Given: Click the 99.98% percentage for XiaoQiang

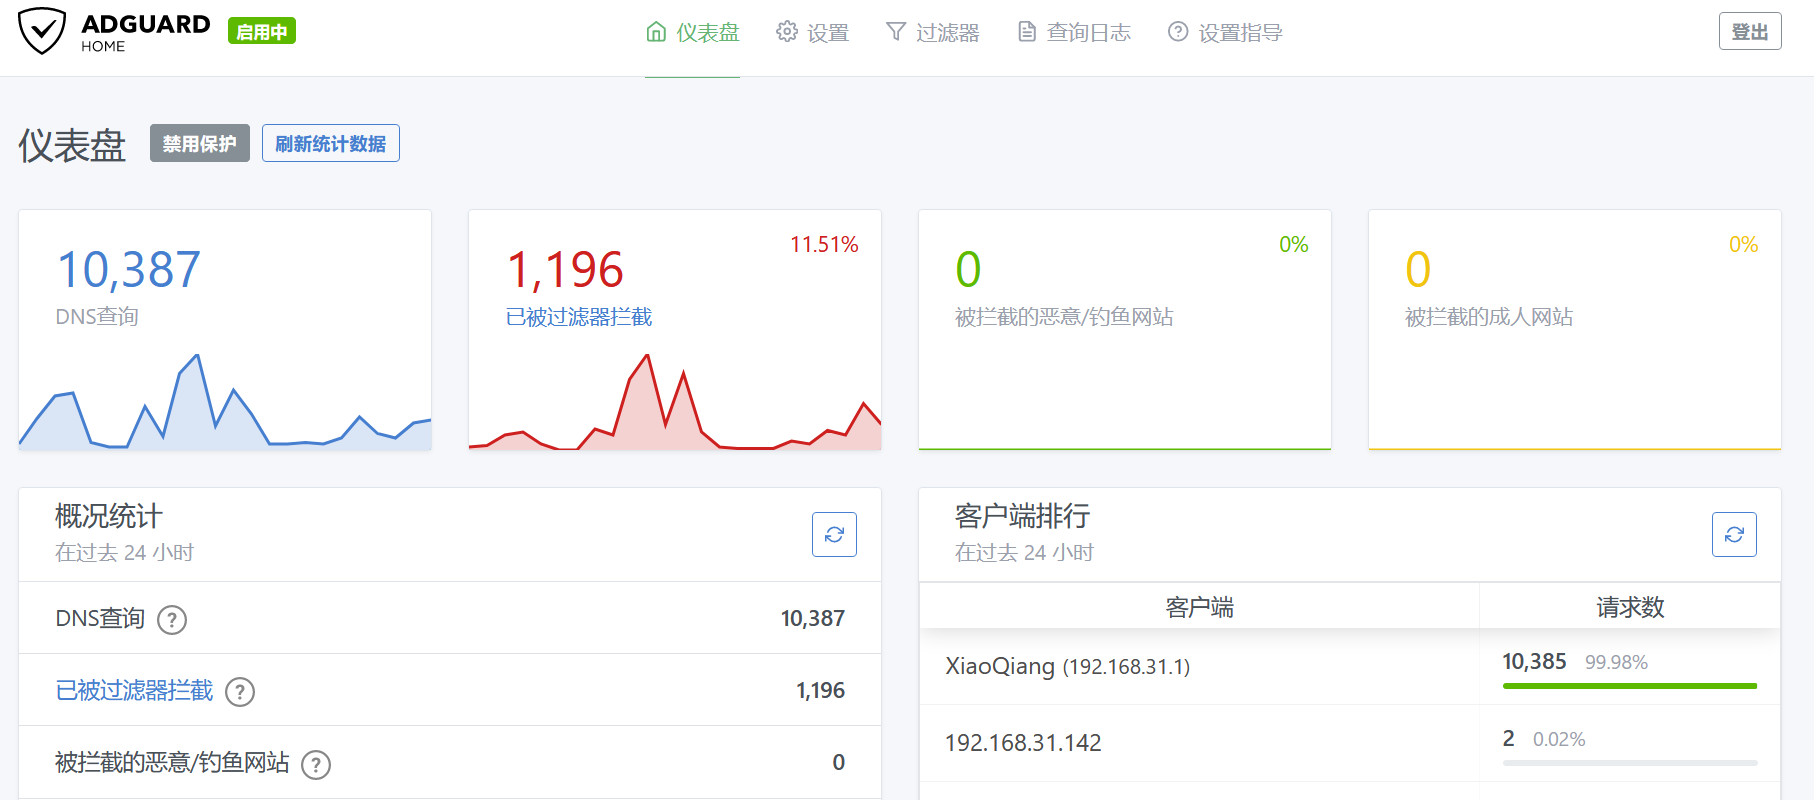Looking at the screenshot, I should tap(1616, 663).
